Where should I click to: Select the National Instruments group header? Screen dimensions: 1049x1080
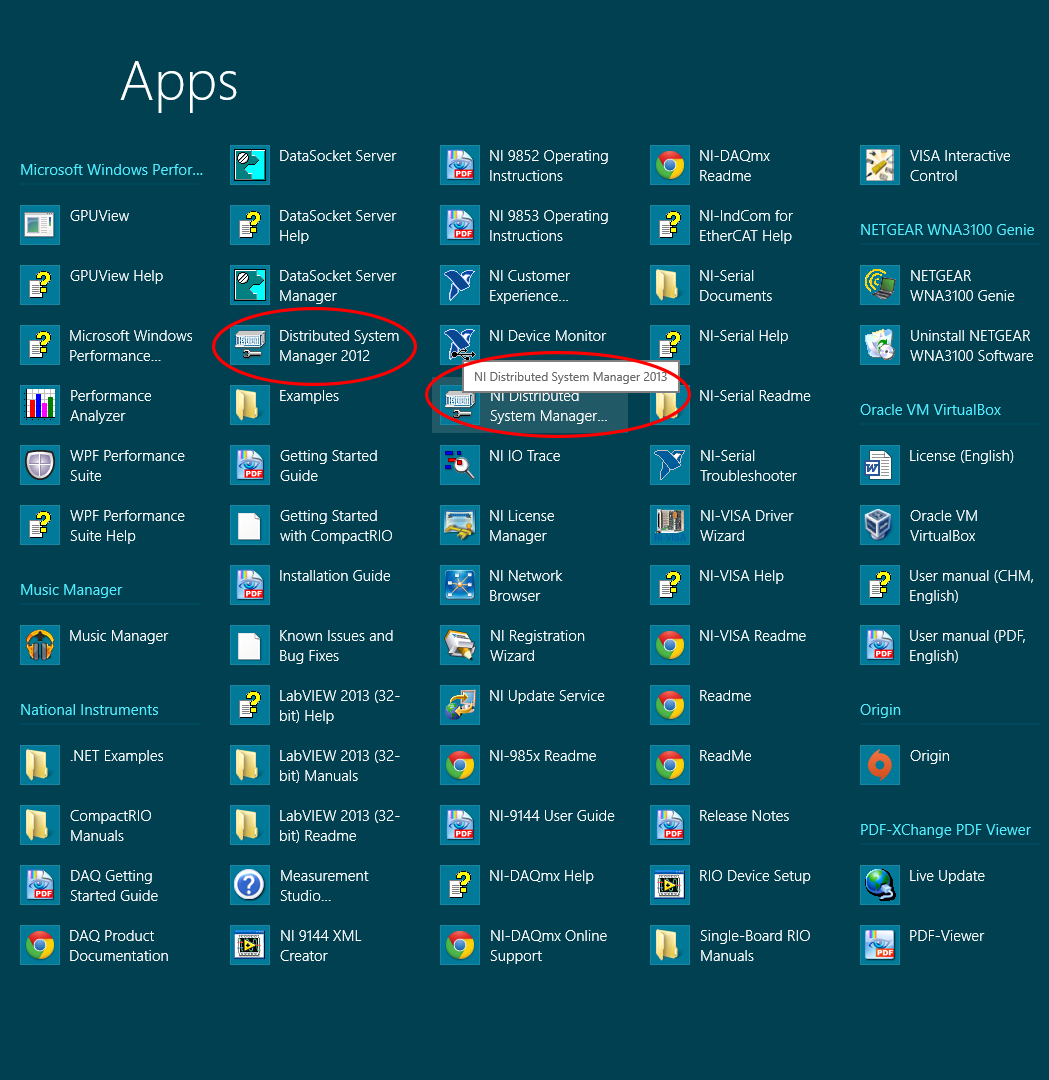pyautogui.click(x=89, y=709)
